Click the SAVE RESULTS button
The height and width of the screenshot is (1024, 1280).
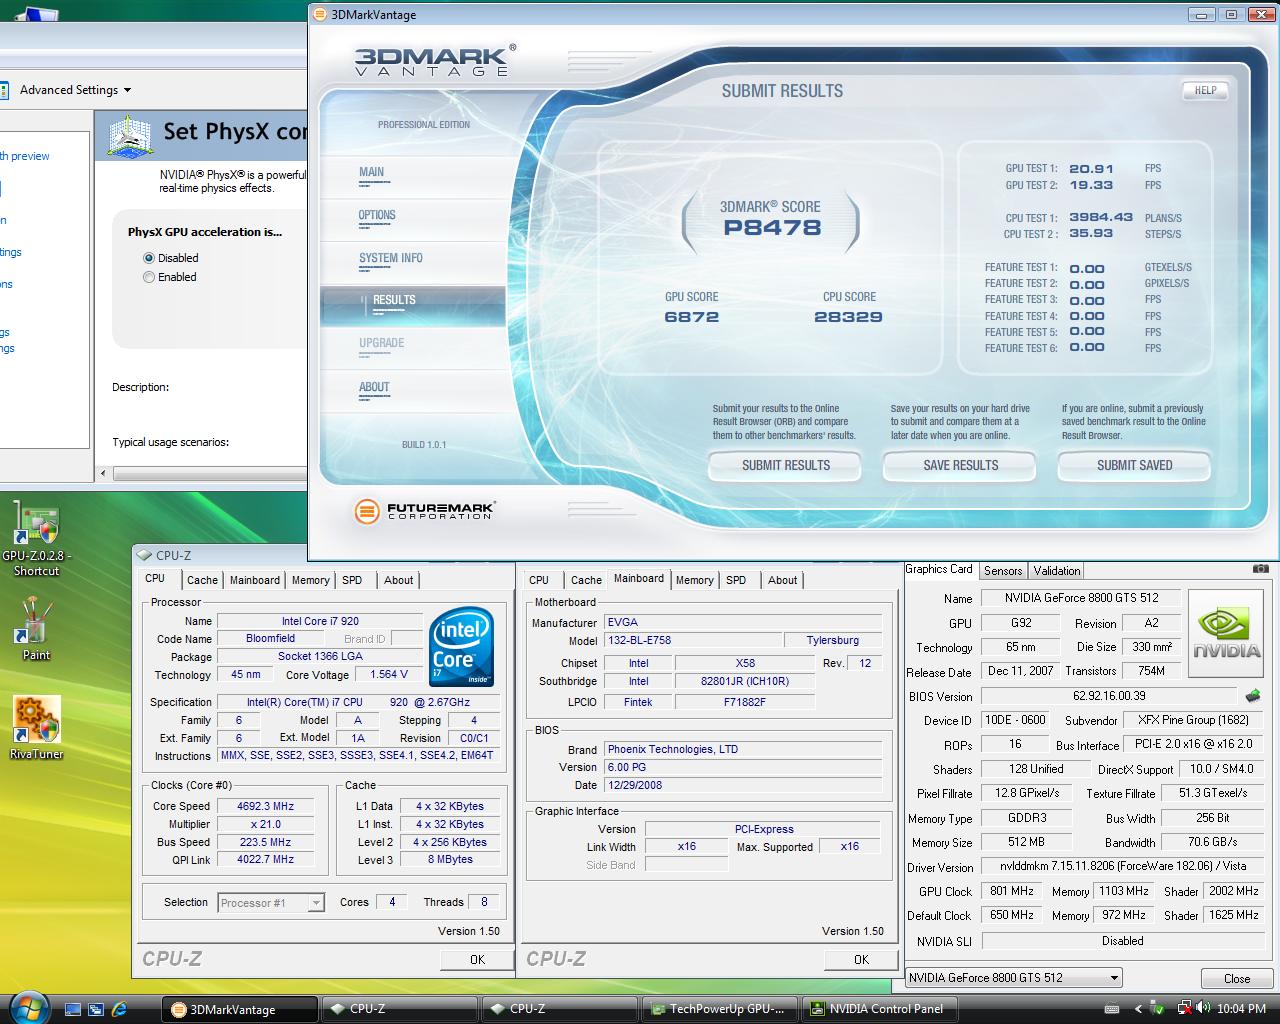[960, 465]
